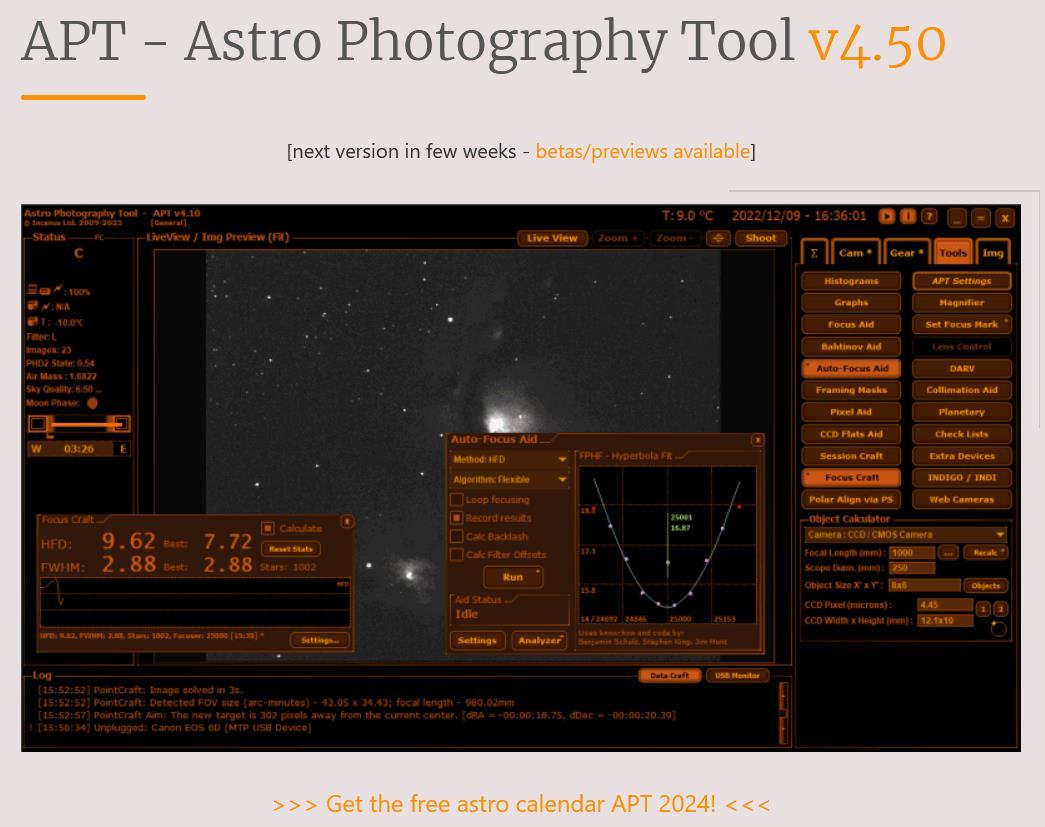Toggle the Calculate checkbox in Focus Craft
The image size is (1045, 827).
pos(267,528)
